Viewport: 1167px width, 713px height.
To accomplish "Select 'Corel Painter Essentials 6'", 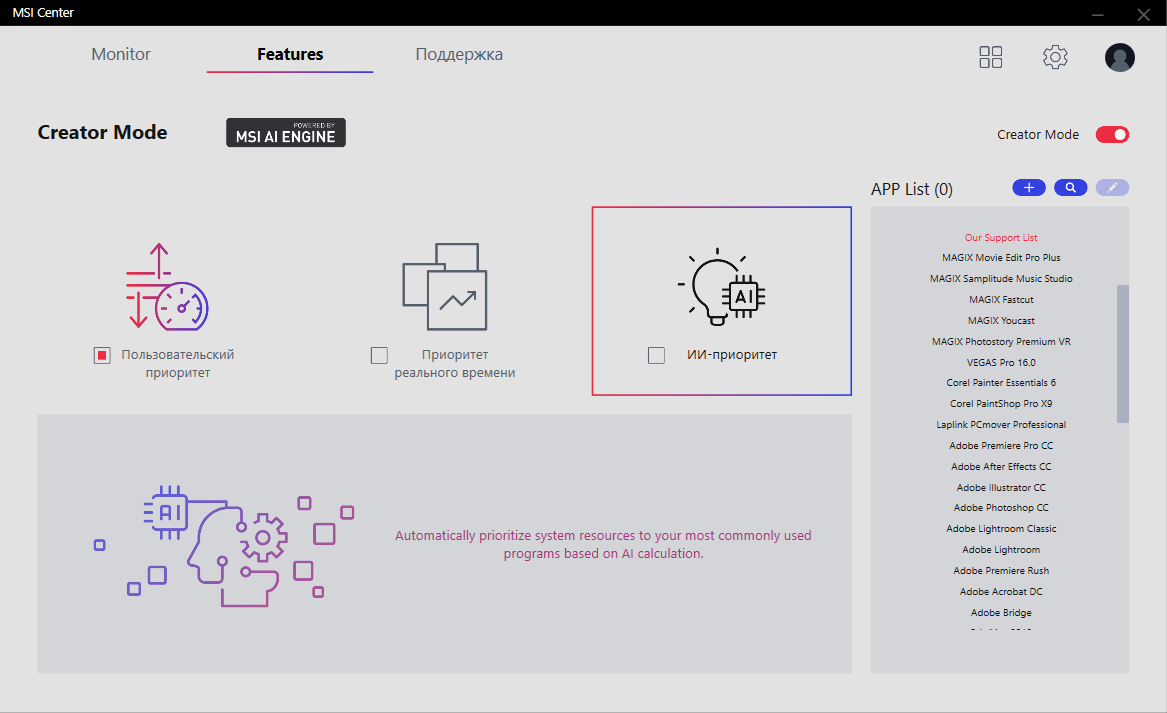I will 1001,383.
